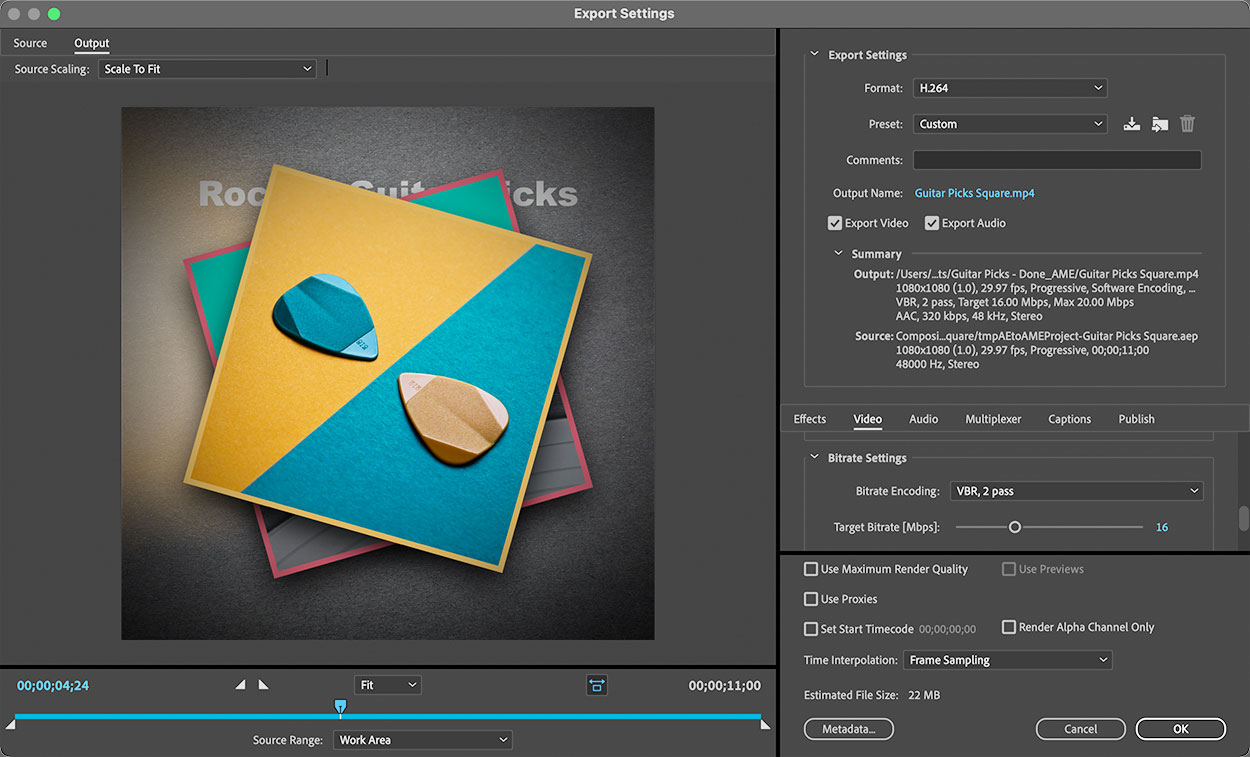Viewport: 1250px width, 757px height.
Task: Check the Use Proxies option
Action: click(811, 598)
